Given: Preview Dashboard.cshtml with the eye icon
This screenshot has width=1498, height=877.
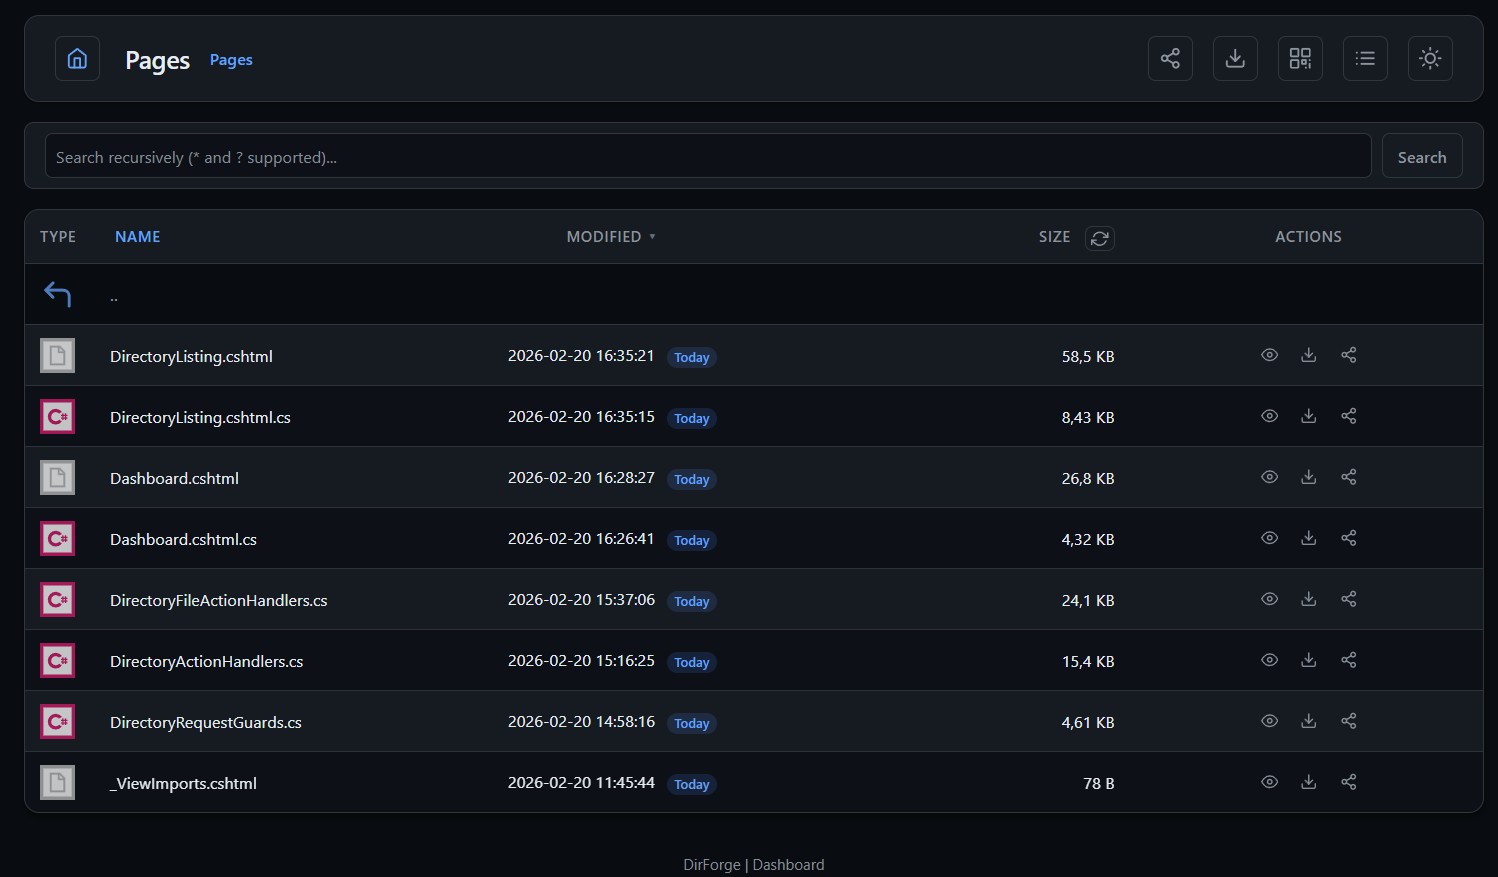Looking at the screenshot, I should pyautogui.click(x=1269, y=477).
